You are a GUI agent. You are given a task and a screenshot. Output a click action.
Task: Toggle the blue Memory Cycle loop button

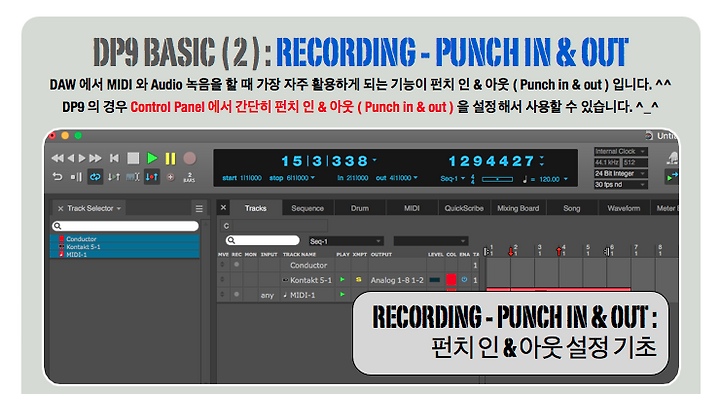pyautogui.click(x=95, y=177)
